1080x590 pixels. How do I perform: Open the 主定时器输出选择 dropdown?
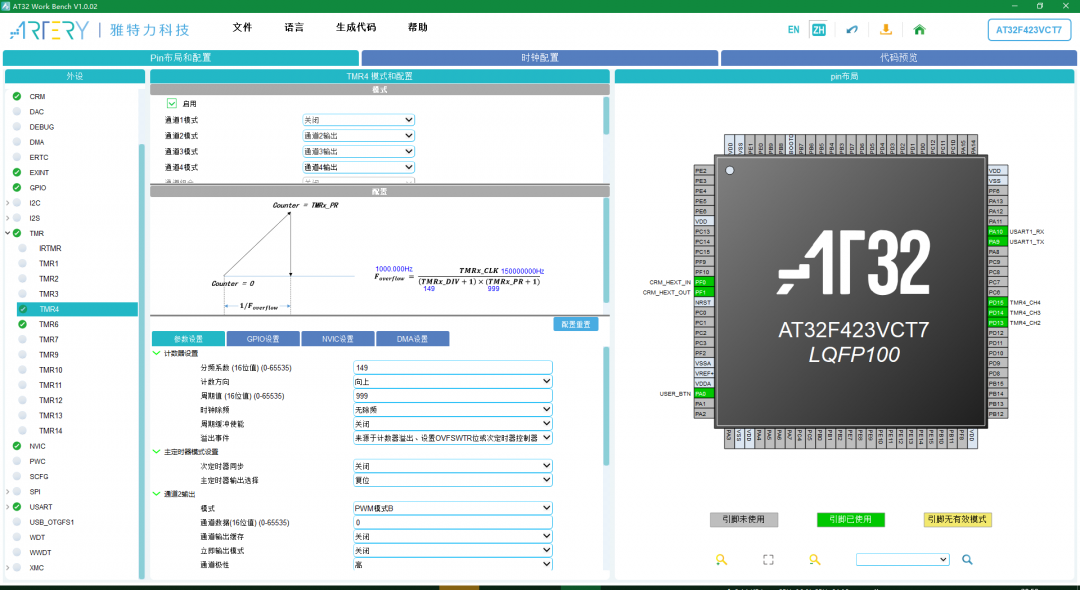[x=453, y=480]
